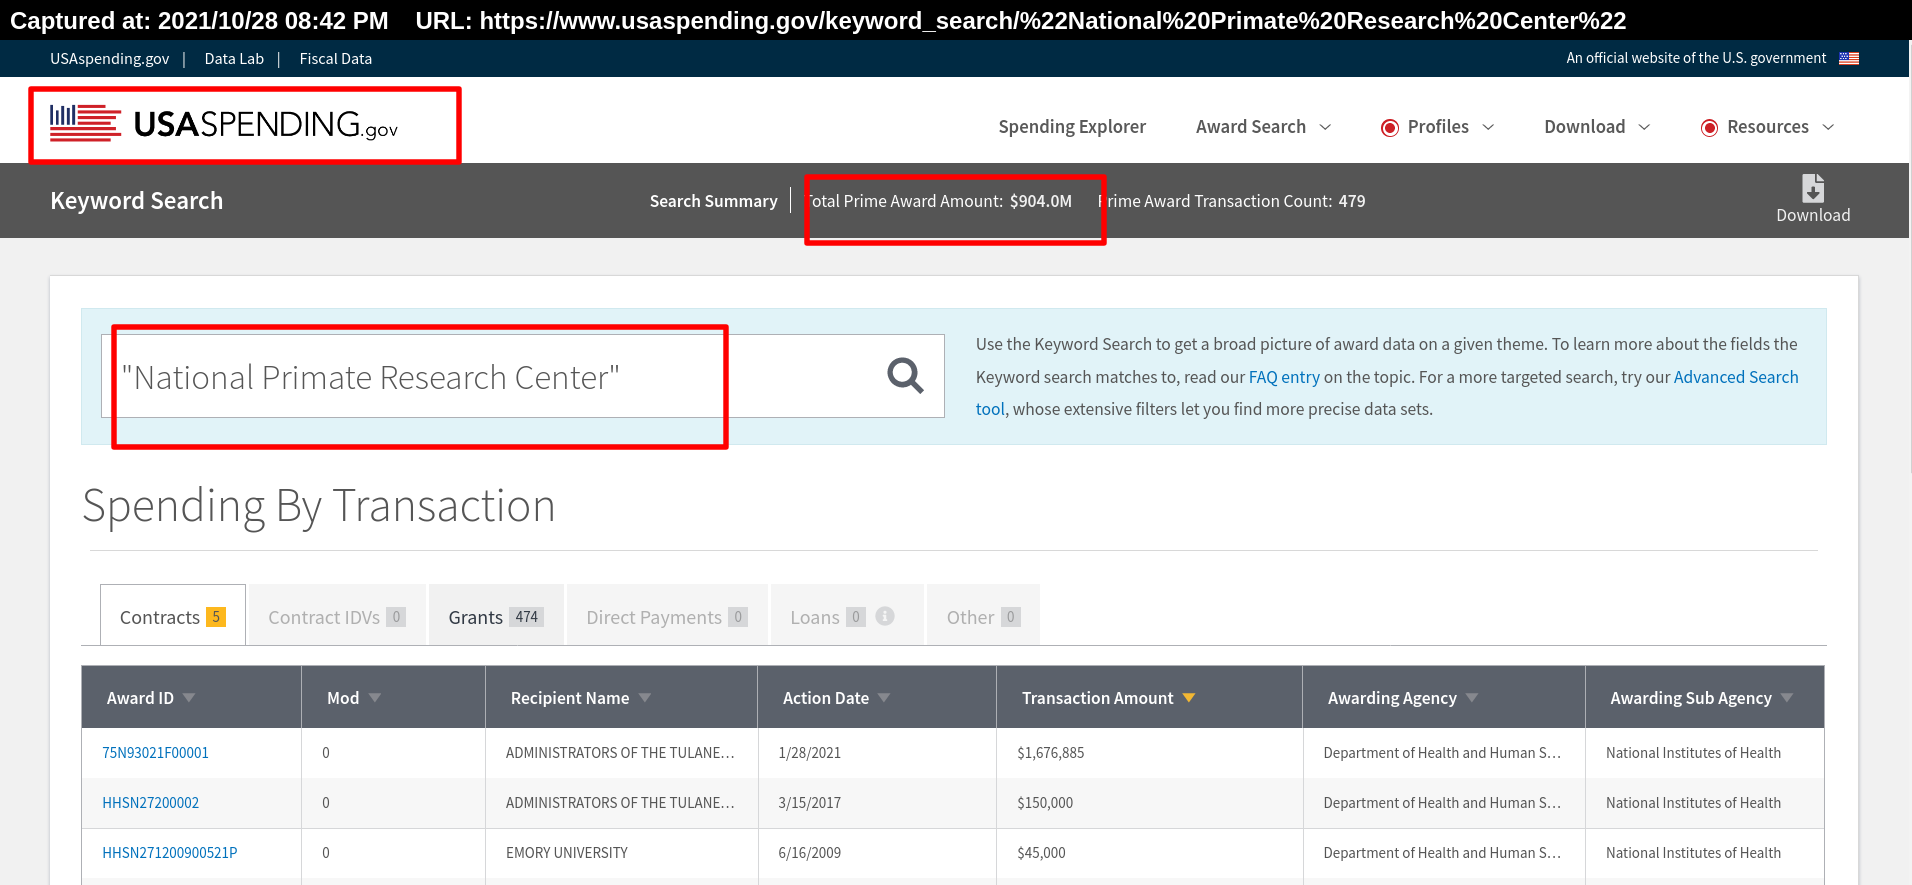Click the Spending By Transaction heading
Image resolution: width=1912 pixels, height=885 pixels.
[319, 506]
